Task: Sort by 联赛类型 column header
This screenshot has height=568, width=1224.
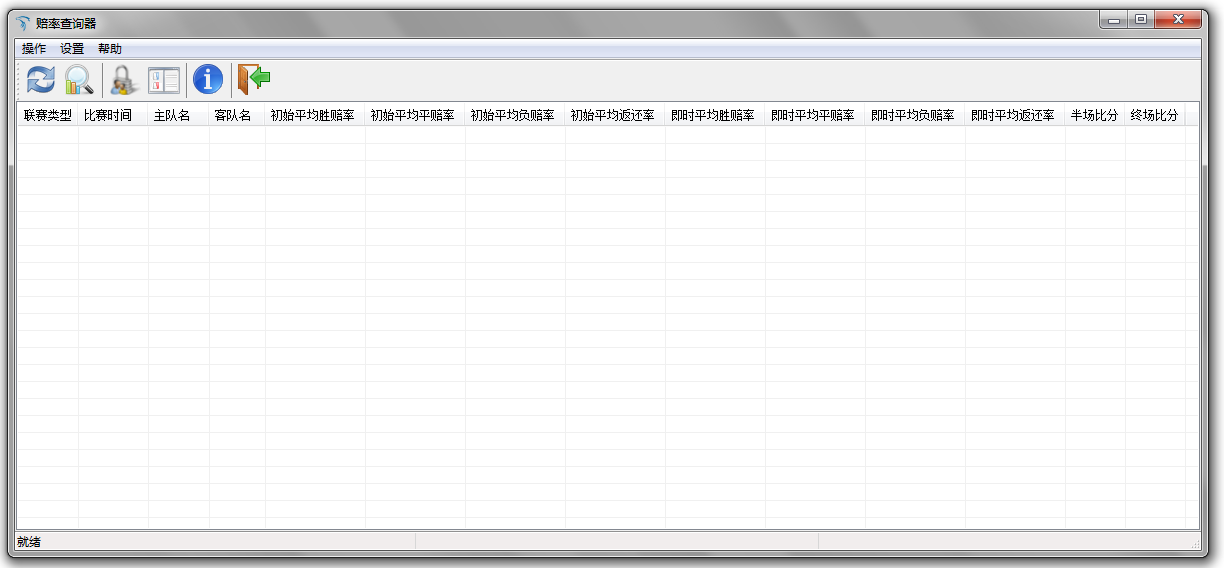Action: coord(48,115)
